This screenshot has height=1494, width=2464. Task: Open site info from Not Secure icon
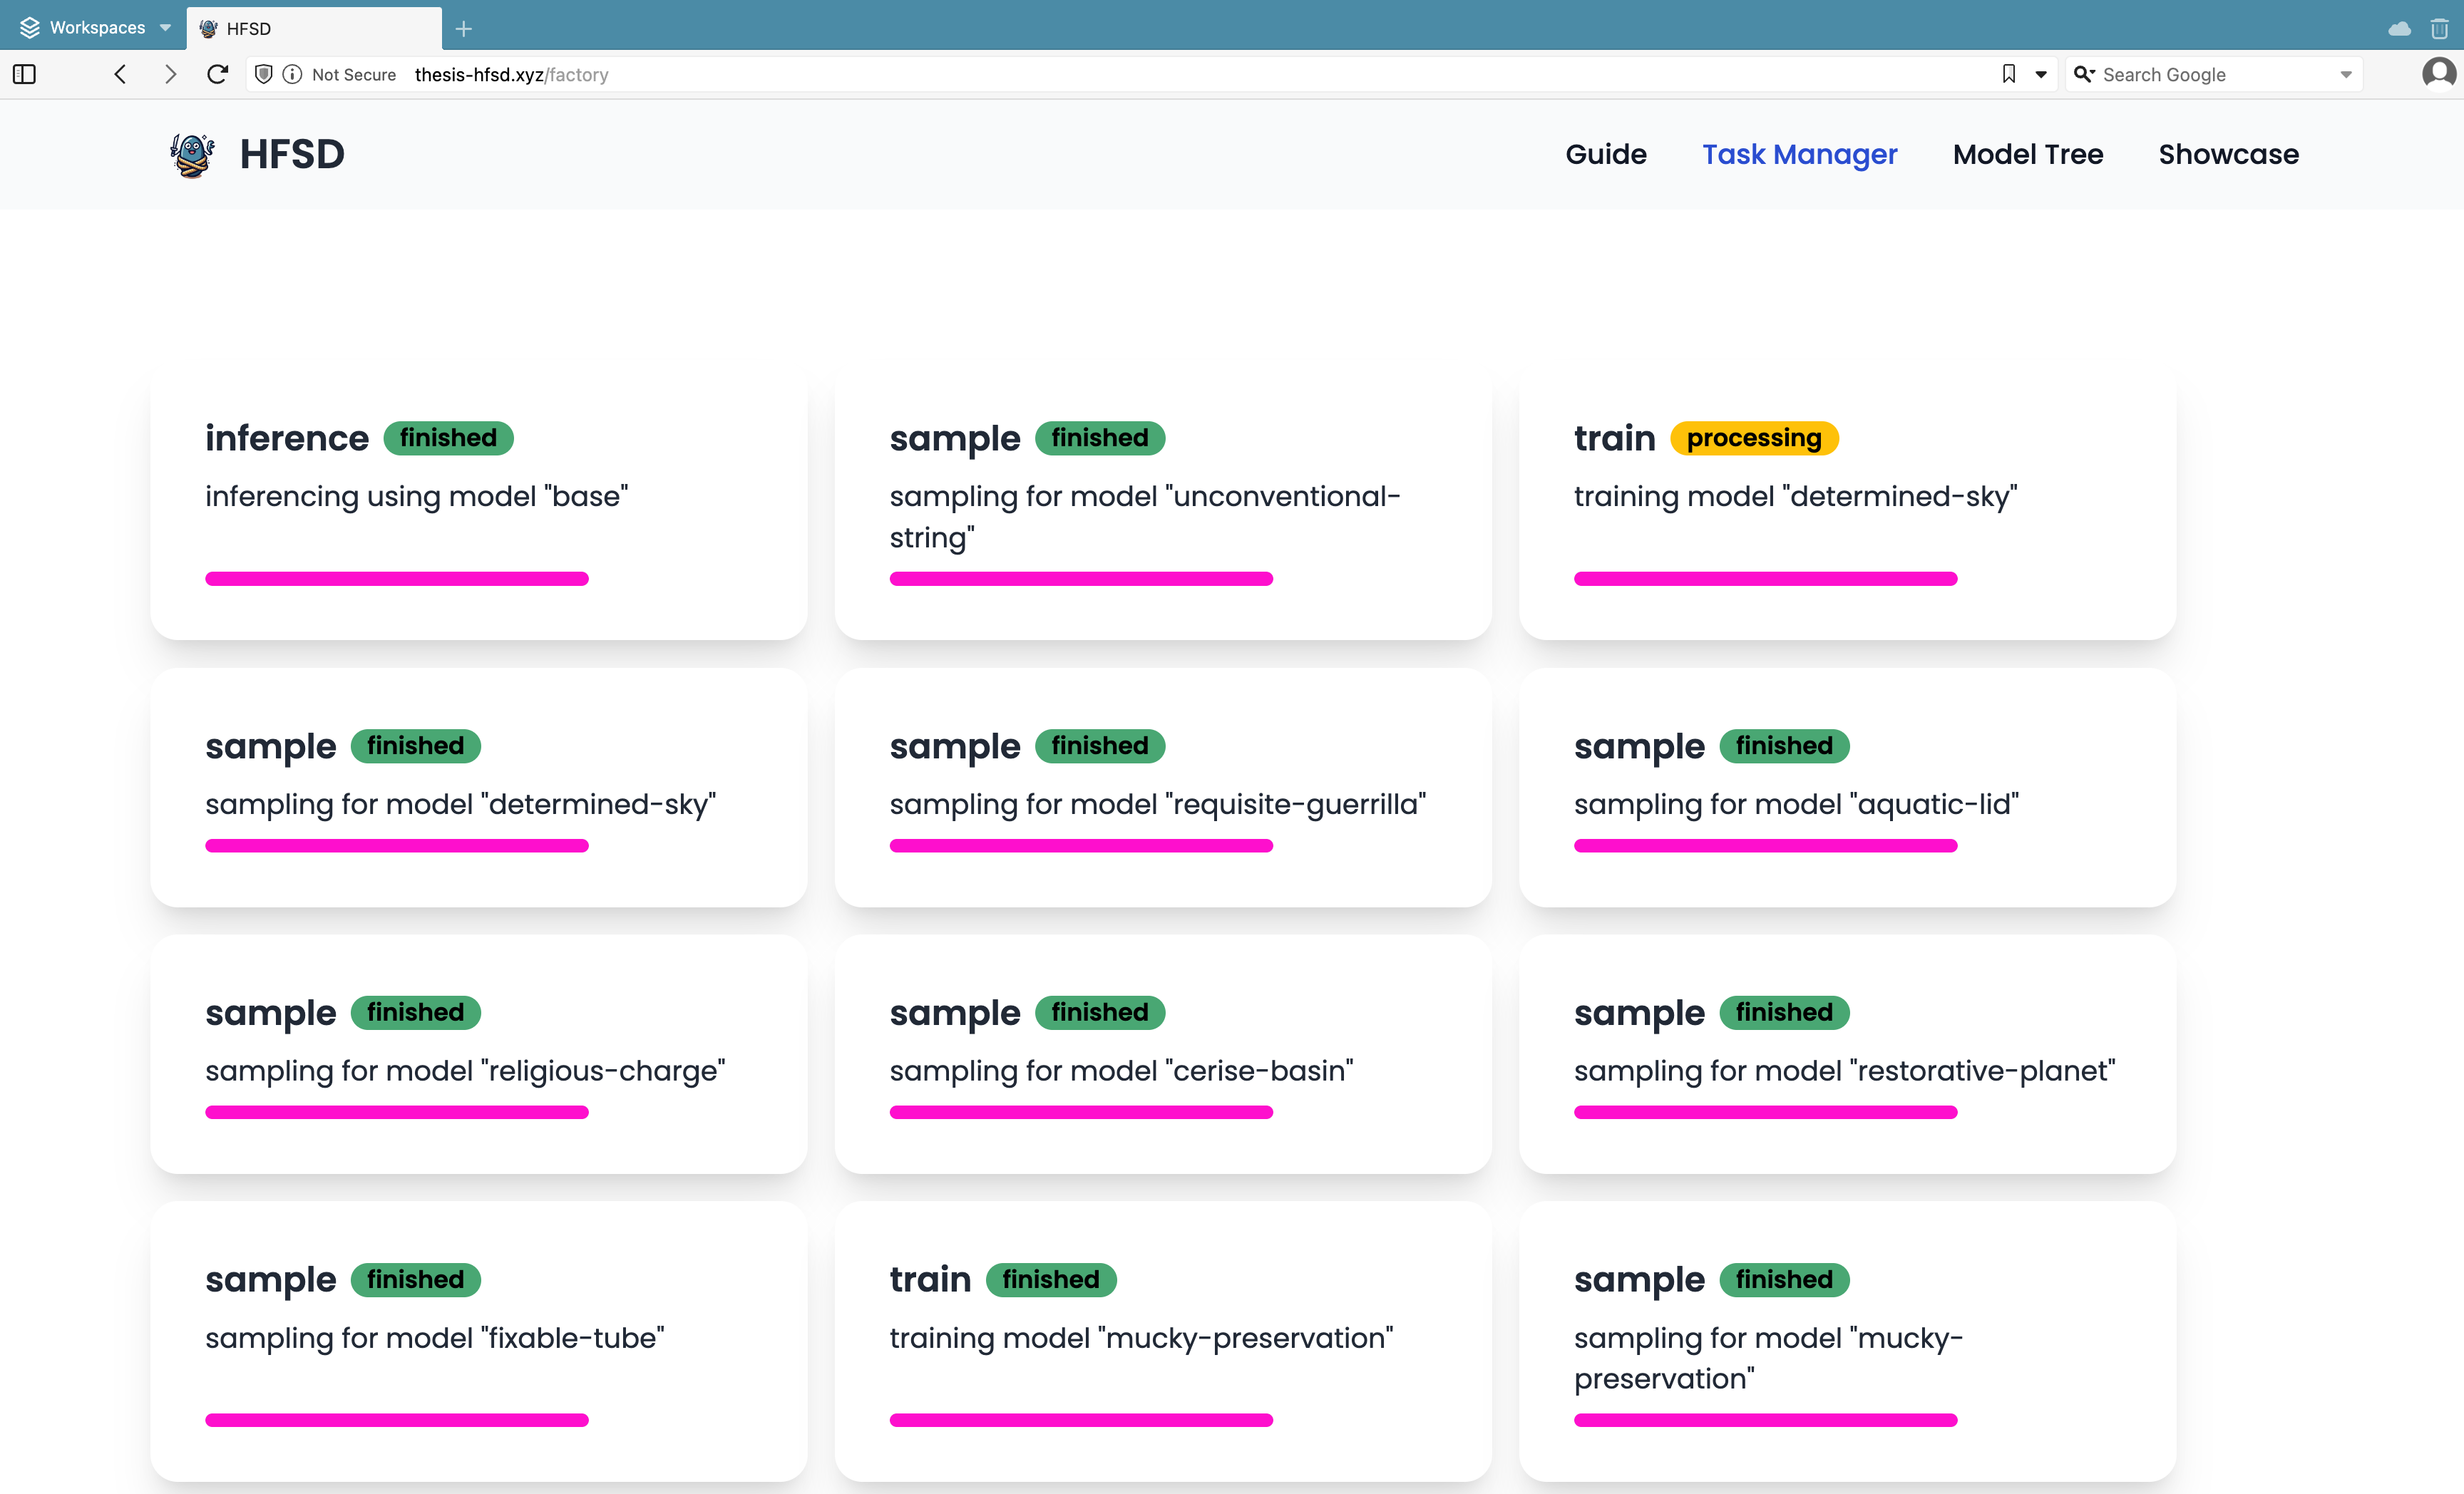pos(292,74)
